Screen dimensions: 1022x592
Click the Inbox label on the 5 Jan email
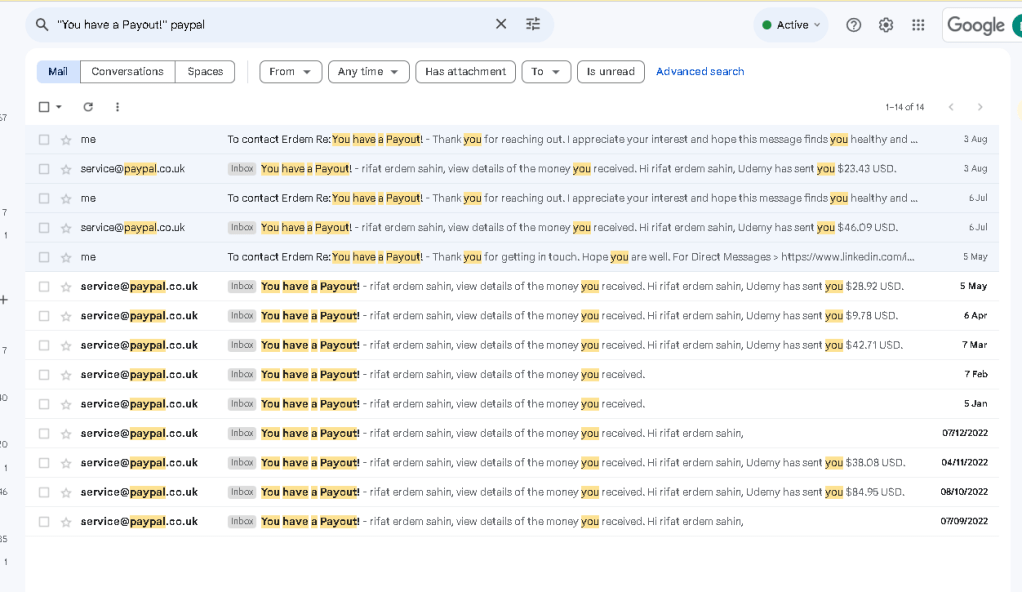coord(242,404)
